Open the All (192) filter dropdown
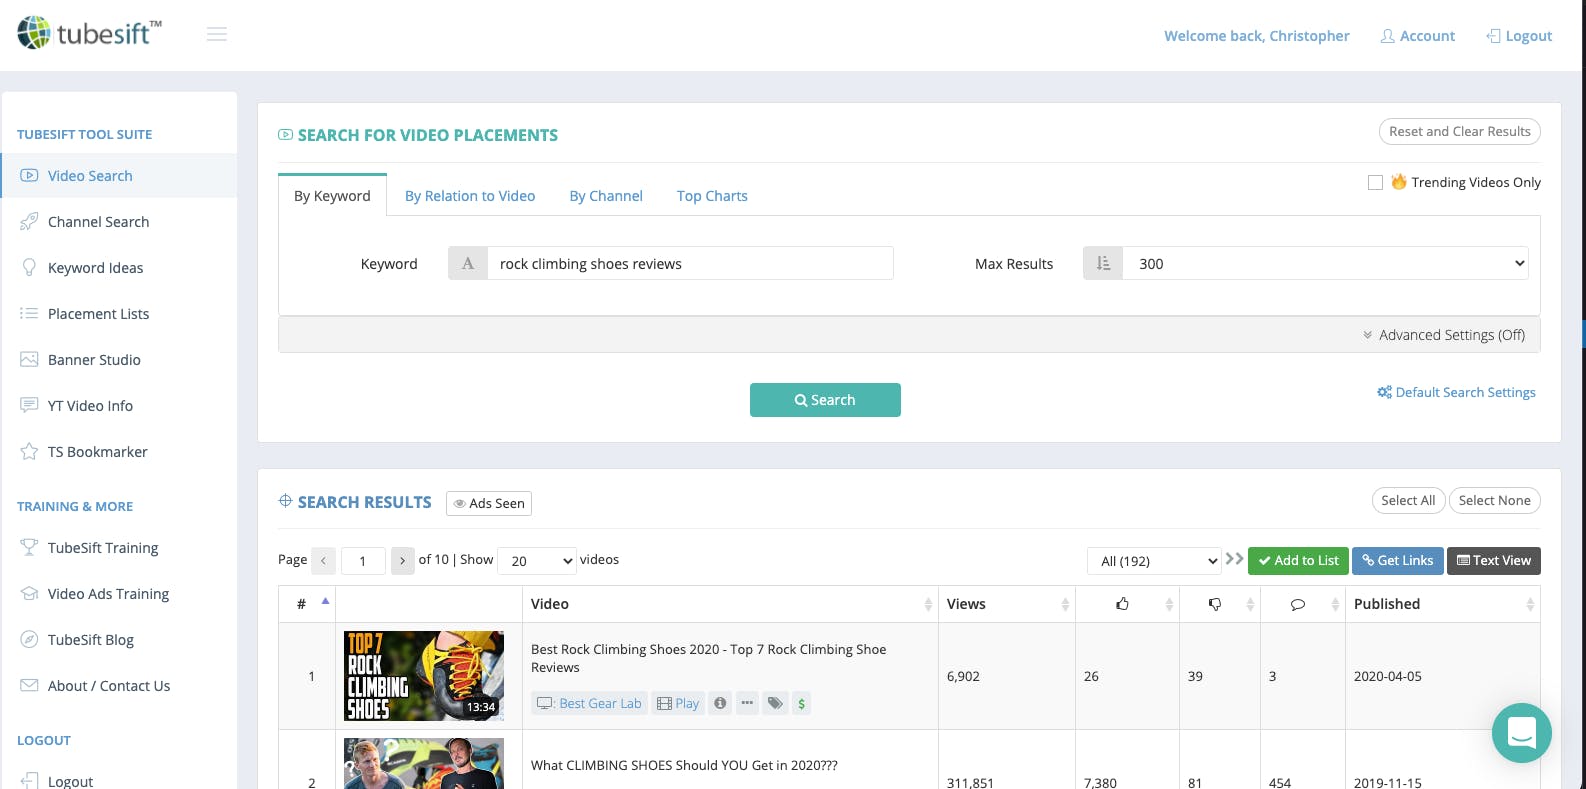The width and height of the screenshot is (1586, 789). tap(1154, 561)
